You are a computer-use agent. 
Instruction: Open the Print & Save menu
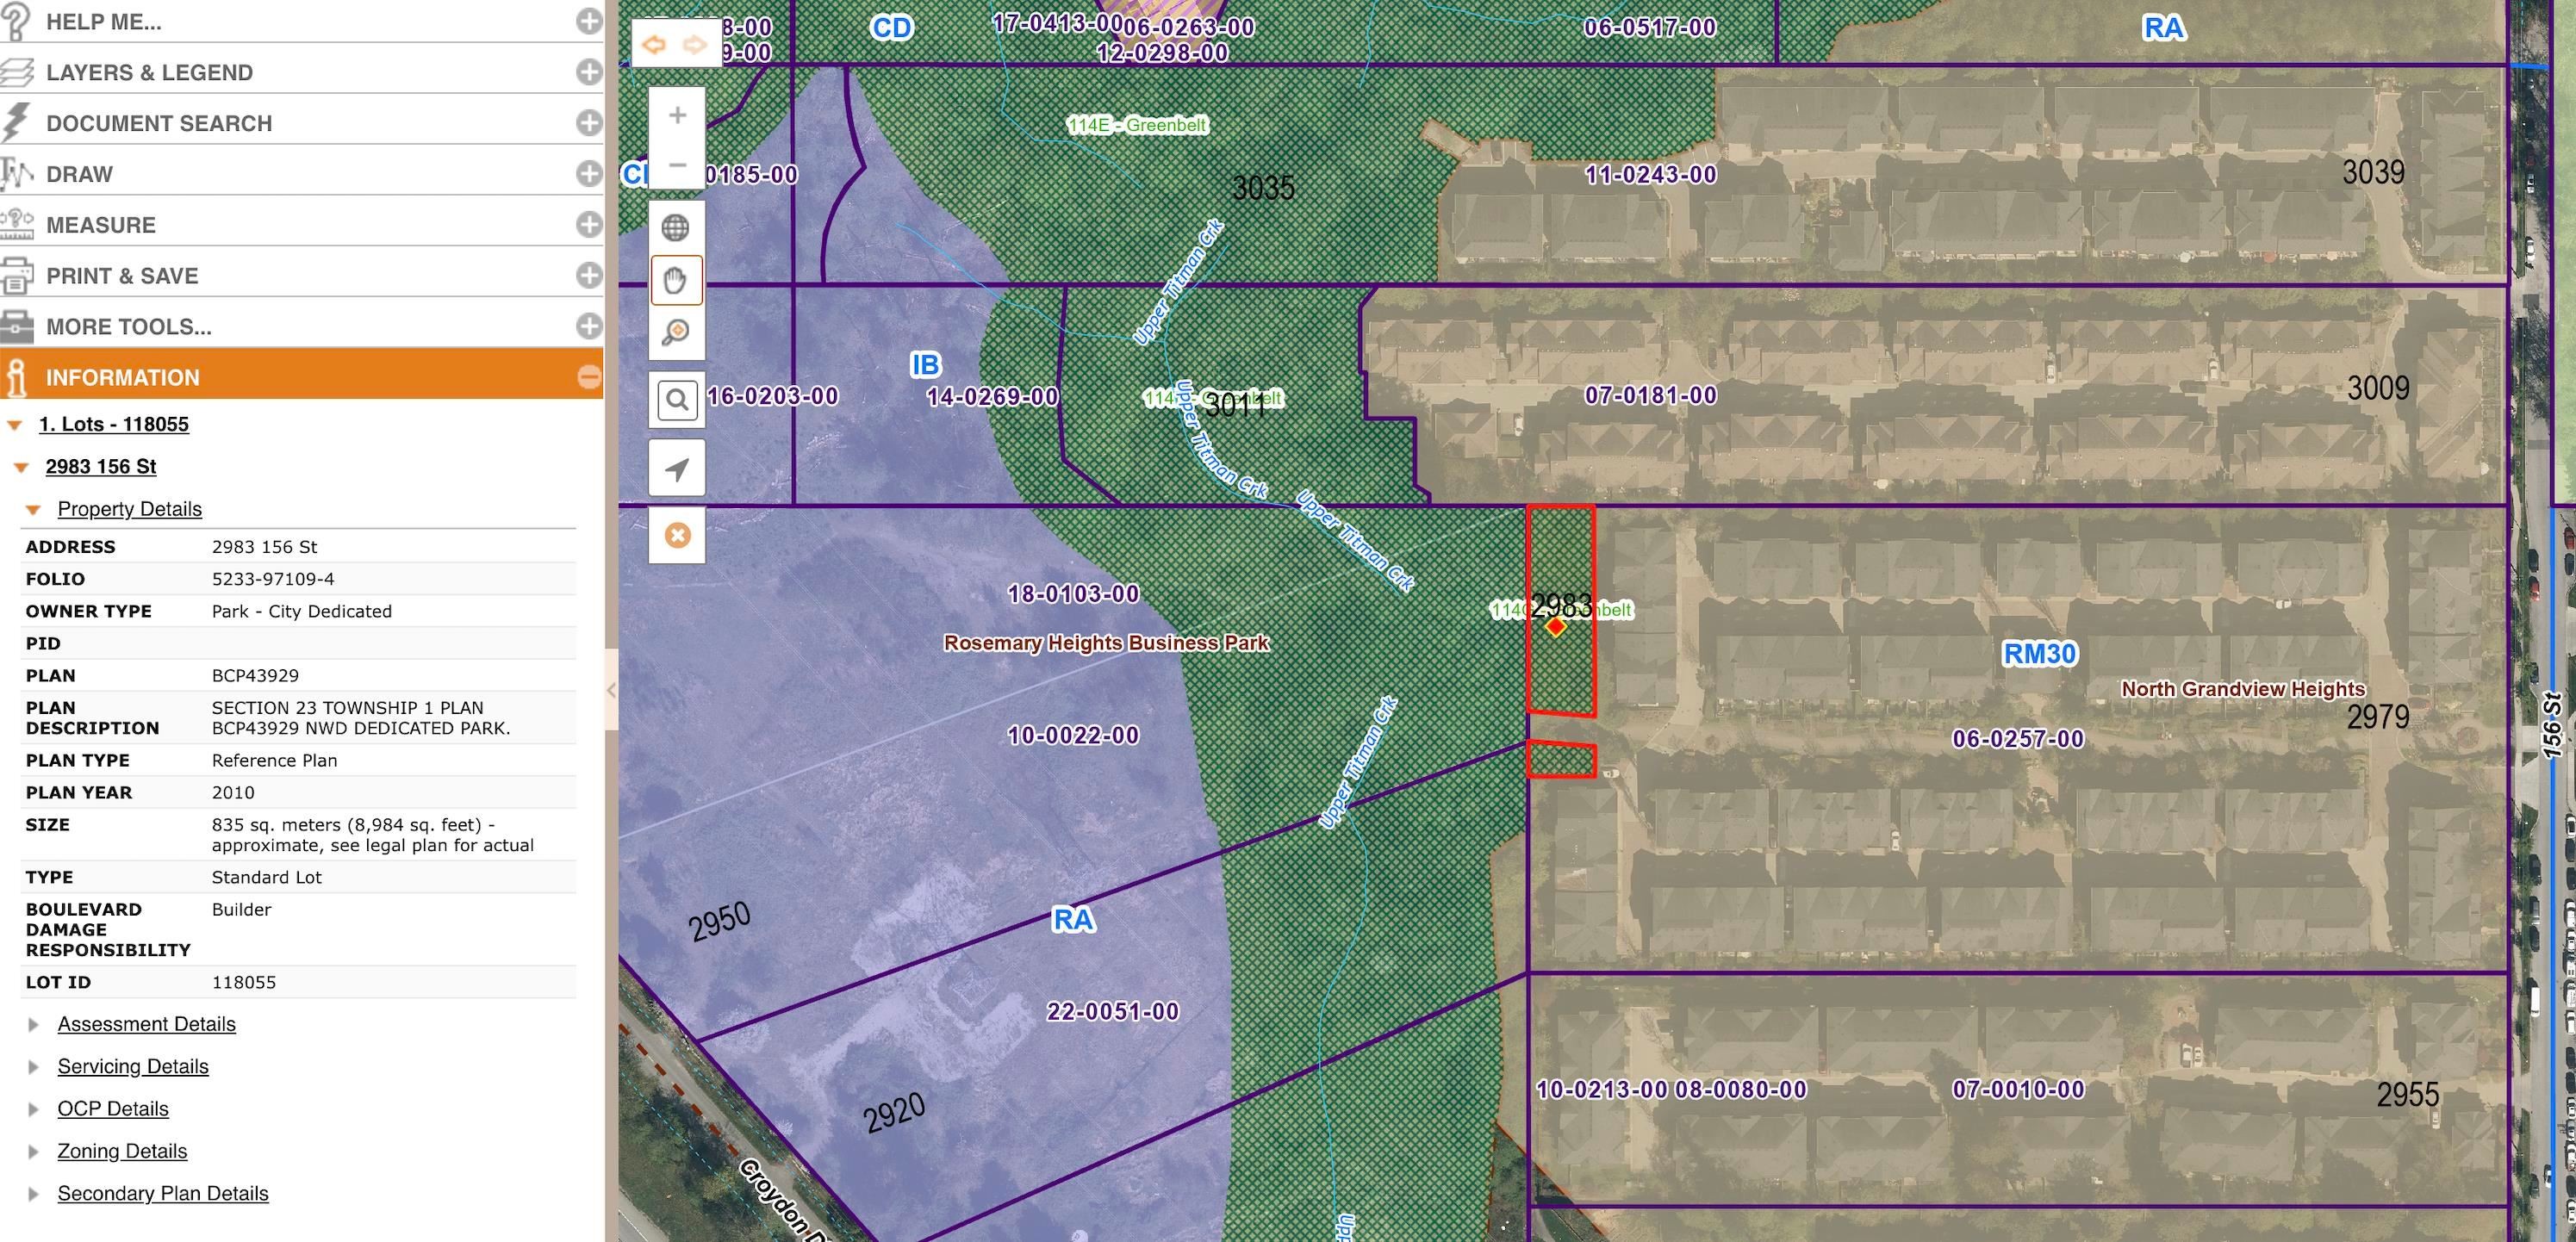click(x=122, y=276)
